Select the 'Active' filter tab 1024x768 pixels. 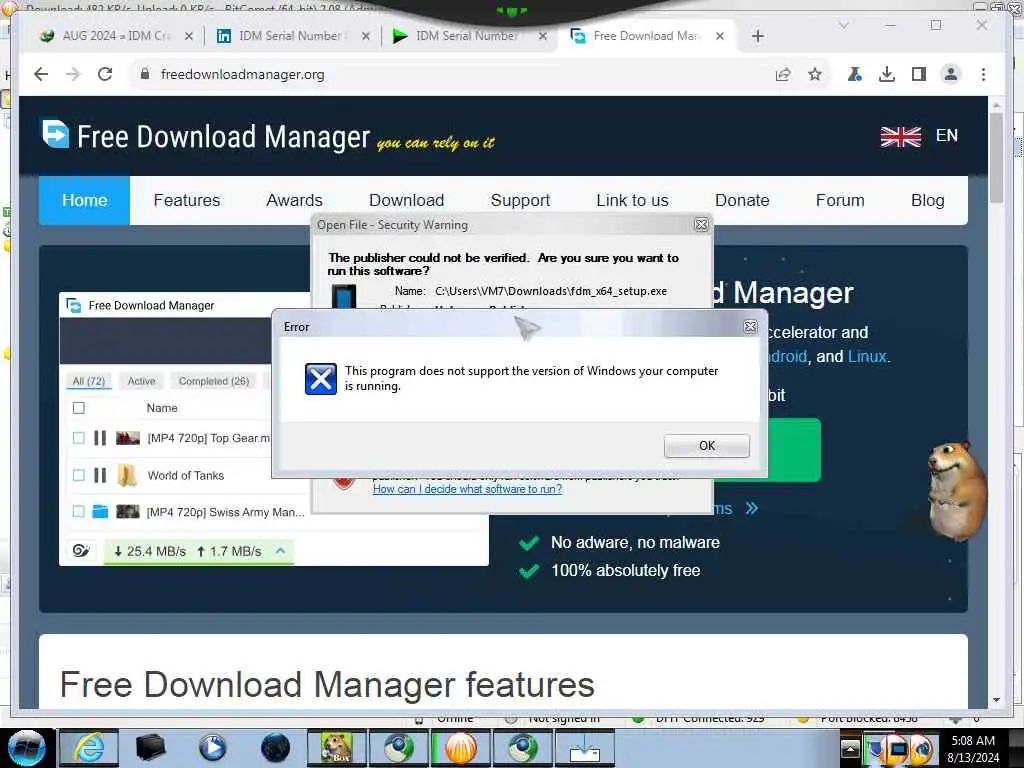point(141,381)
